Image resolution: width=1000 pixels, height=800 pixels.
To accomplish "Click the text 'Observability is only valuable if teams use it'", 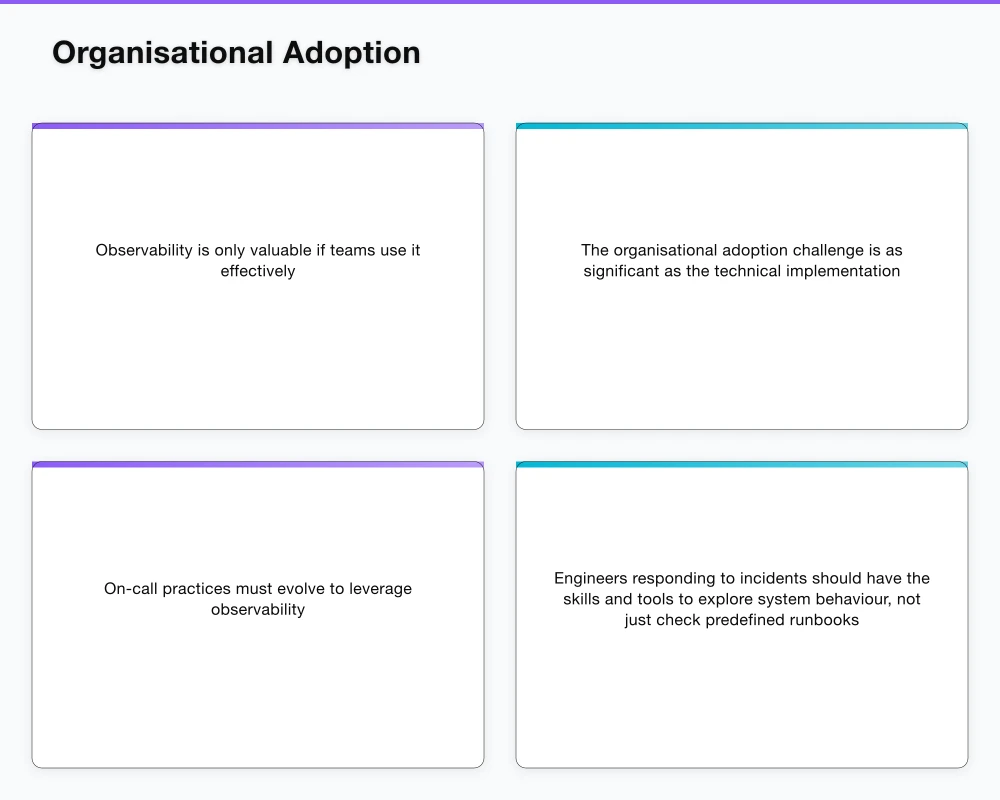I will point(257,250).
